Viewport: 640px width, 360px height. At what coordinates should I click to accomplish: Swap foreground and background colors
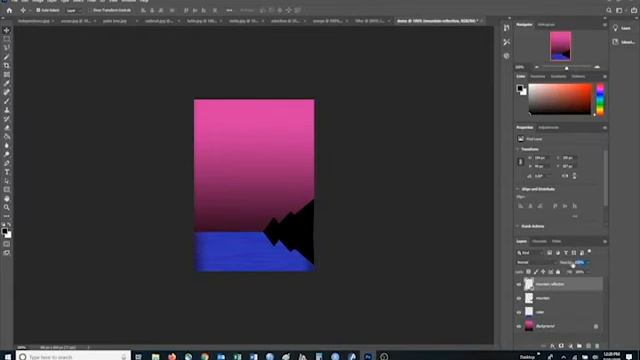coord(9,225)
